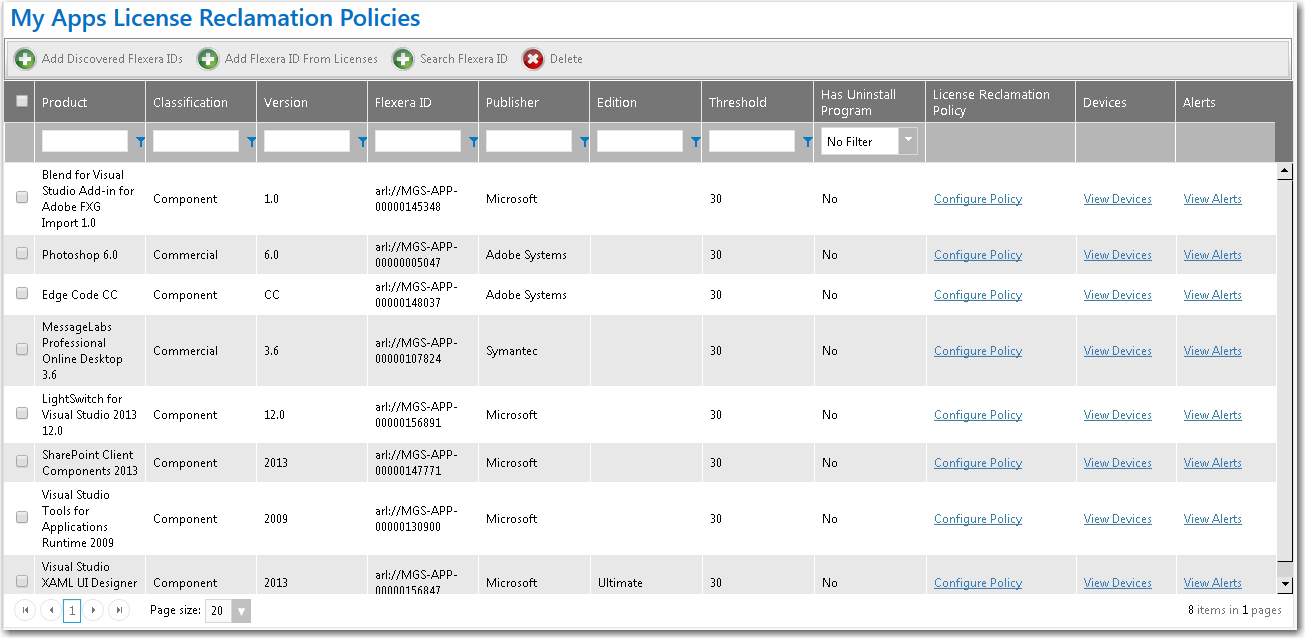Viewport: 1305px width, 638px height.
Task: Click the Add Discovered Flexera IDs icon
Action: 25,59
